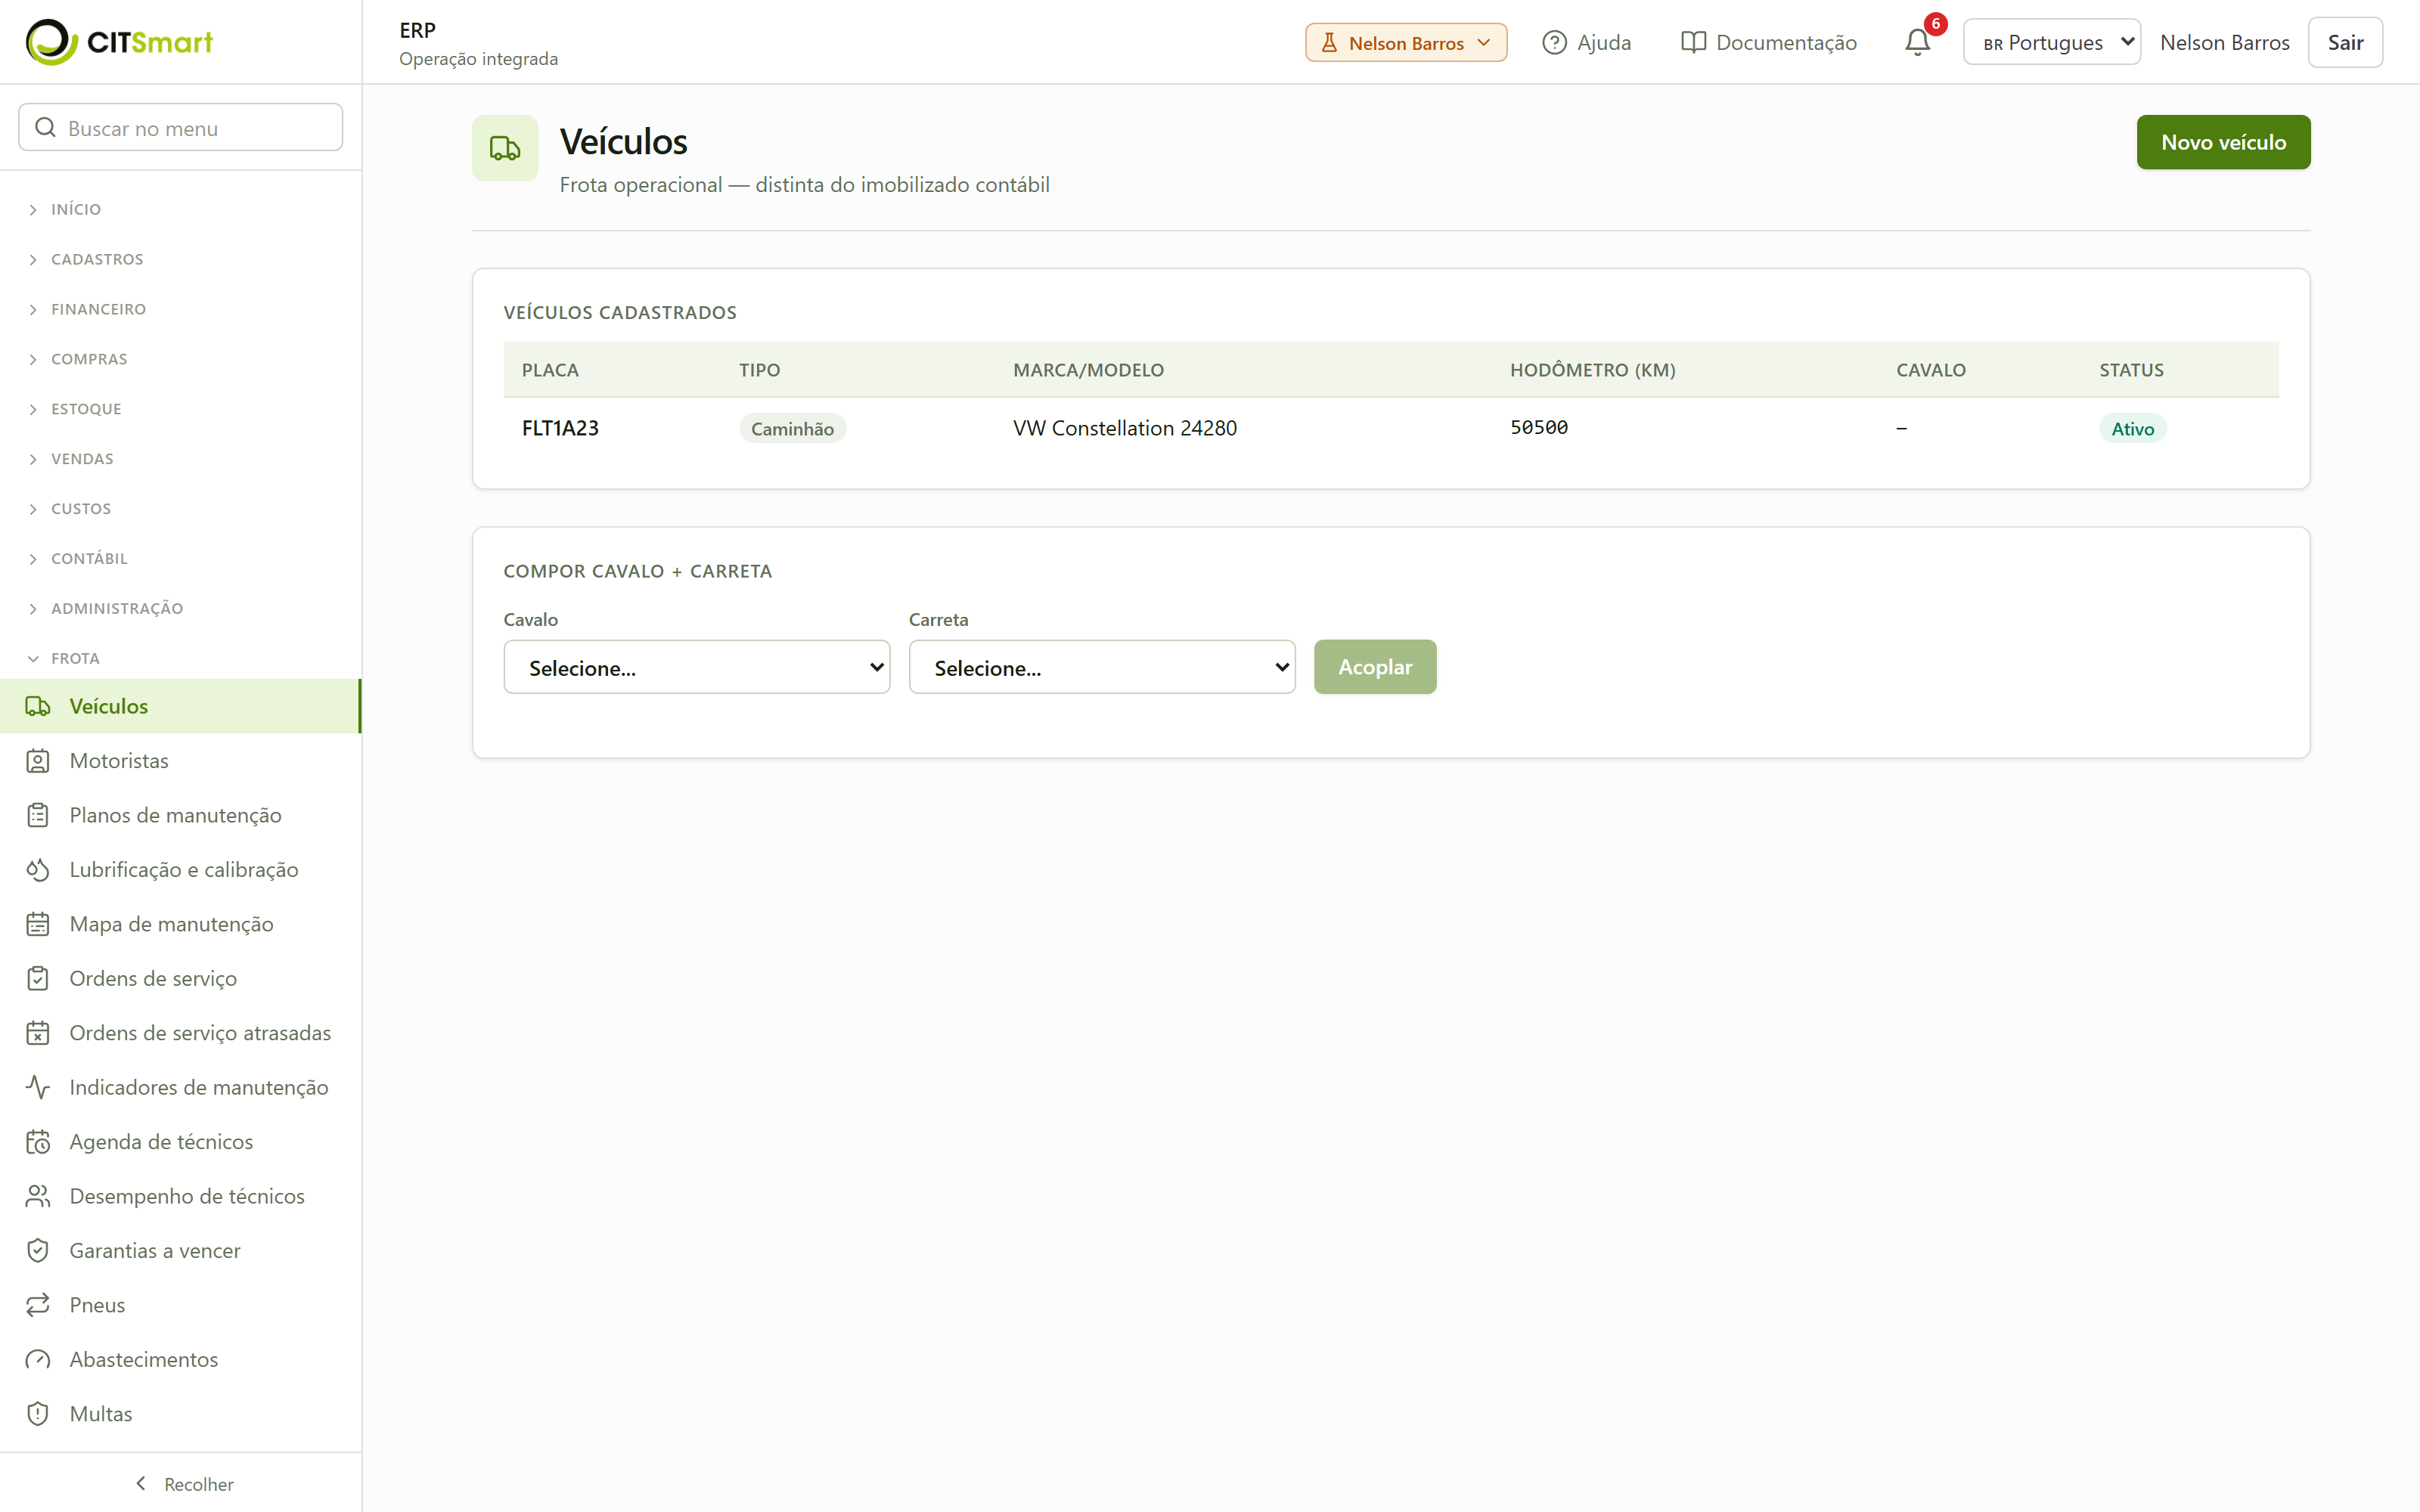This screenshot has height=1512, width=2420.
Task: Open the Carreta select dropdown
Action: 1102,667
